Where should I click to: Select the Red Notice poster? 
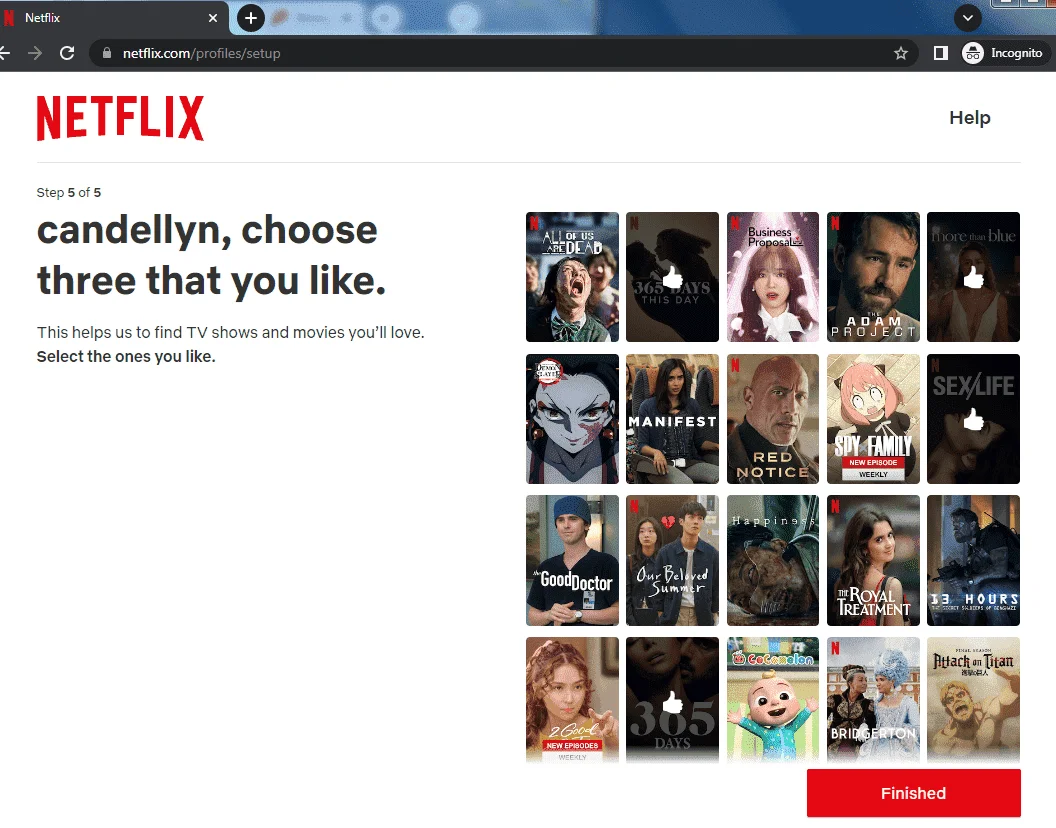[772, 419]
